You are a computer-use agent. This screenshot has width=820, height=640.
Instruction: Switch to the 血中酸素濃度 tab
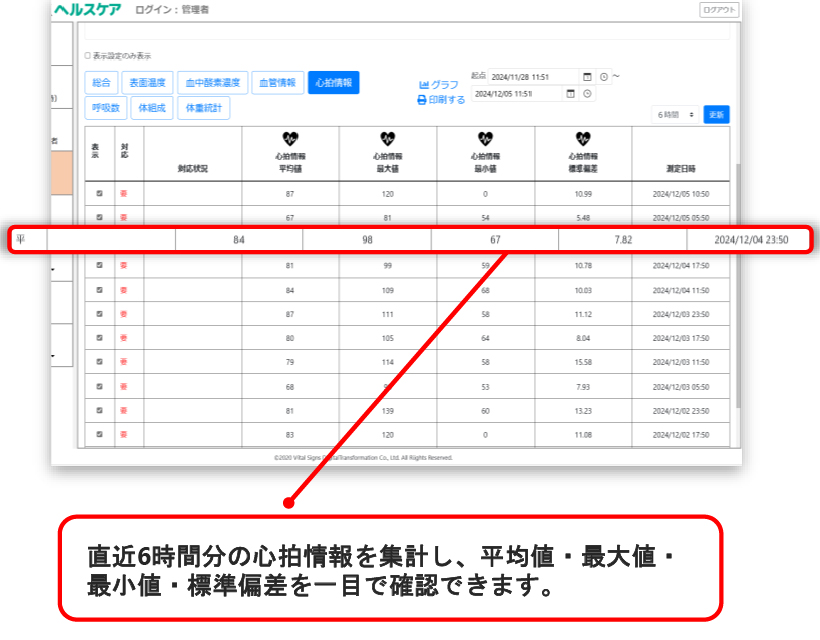point(212,83)
